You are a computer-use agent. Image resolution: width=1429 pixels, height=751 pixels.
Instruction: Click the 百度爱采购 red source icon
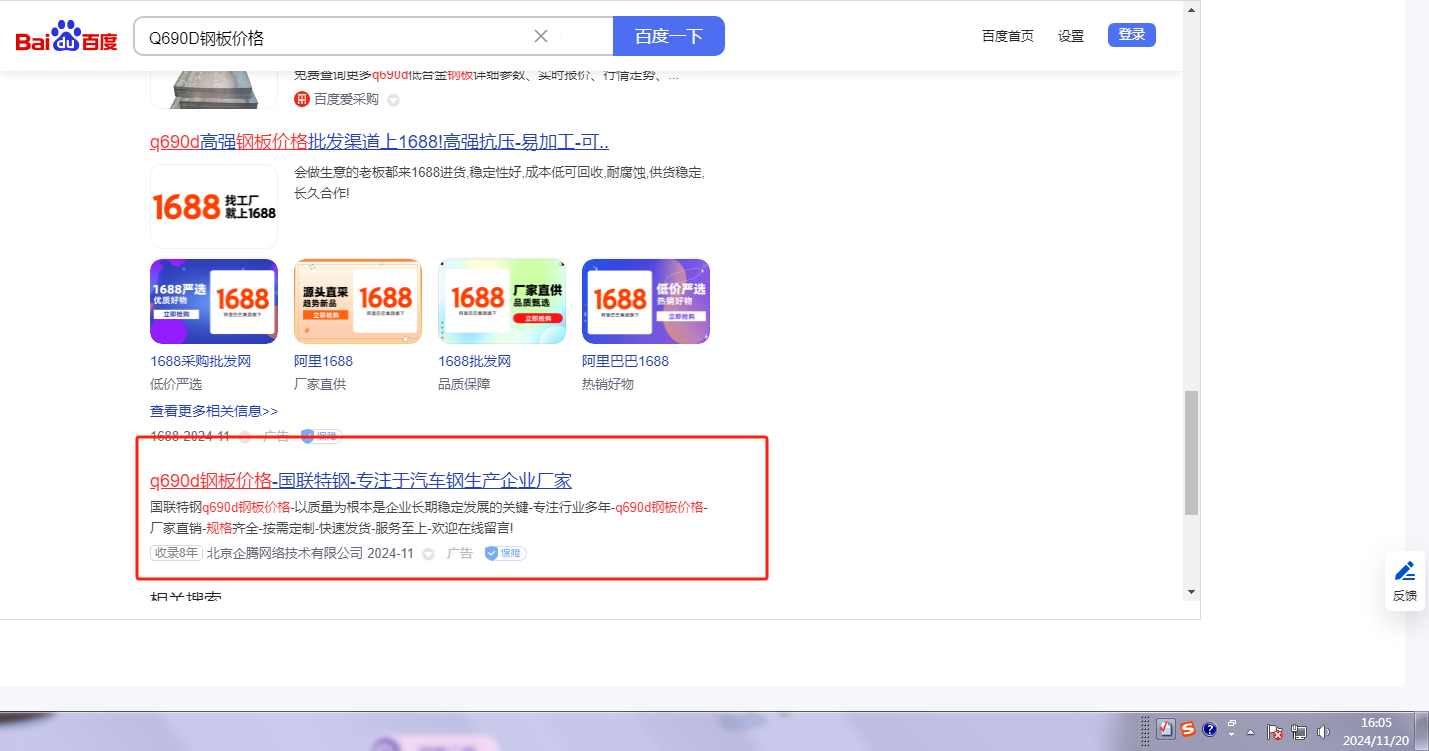302,99
